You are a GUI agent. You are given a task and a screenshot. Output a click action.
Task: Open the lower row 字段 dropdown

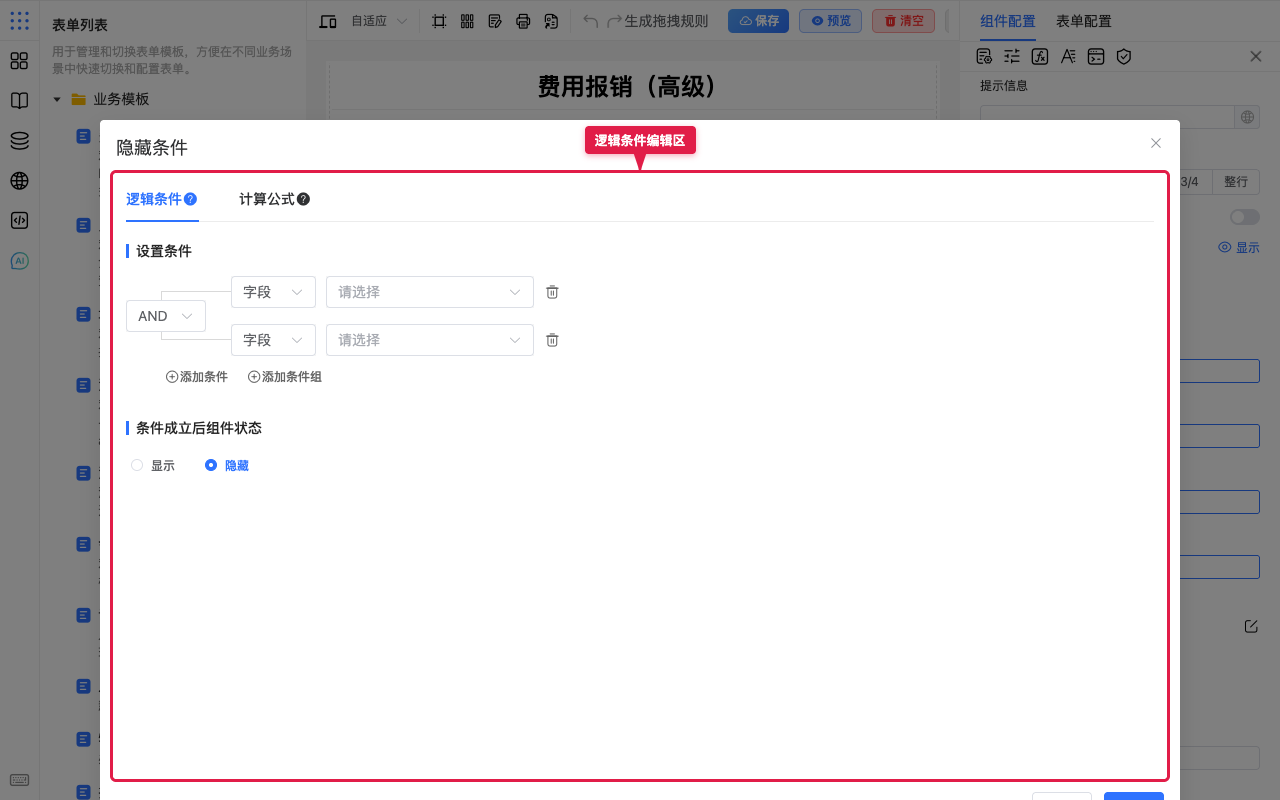point(273,340)
